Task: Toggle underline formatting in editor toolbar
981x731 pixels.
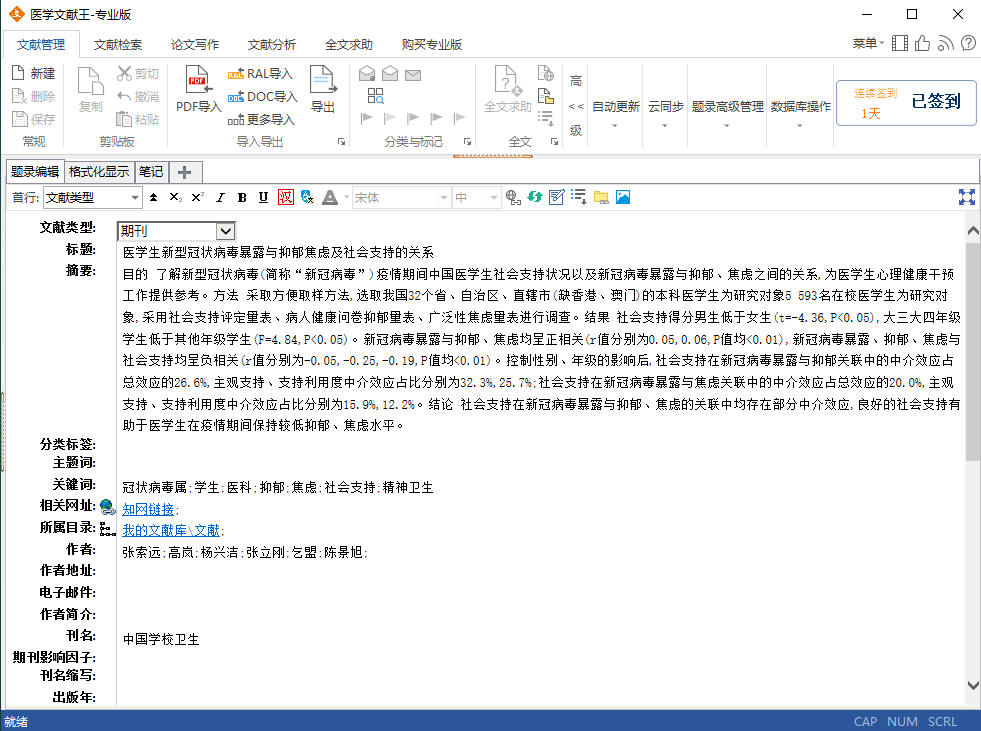Action: click(263, 197)
